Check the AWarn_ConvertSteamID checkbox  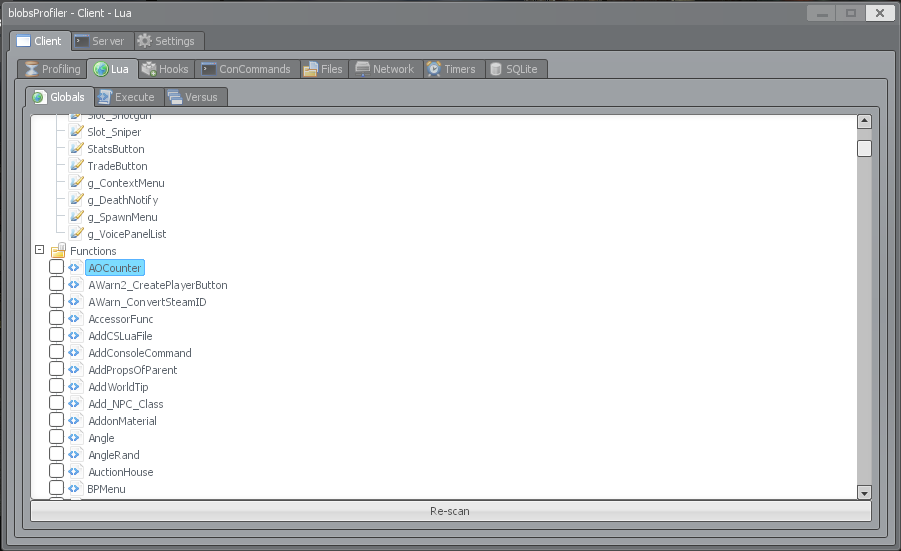coord(56,300)
